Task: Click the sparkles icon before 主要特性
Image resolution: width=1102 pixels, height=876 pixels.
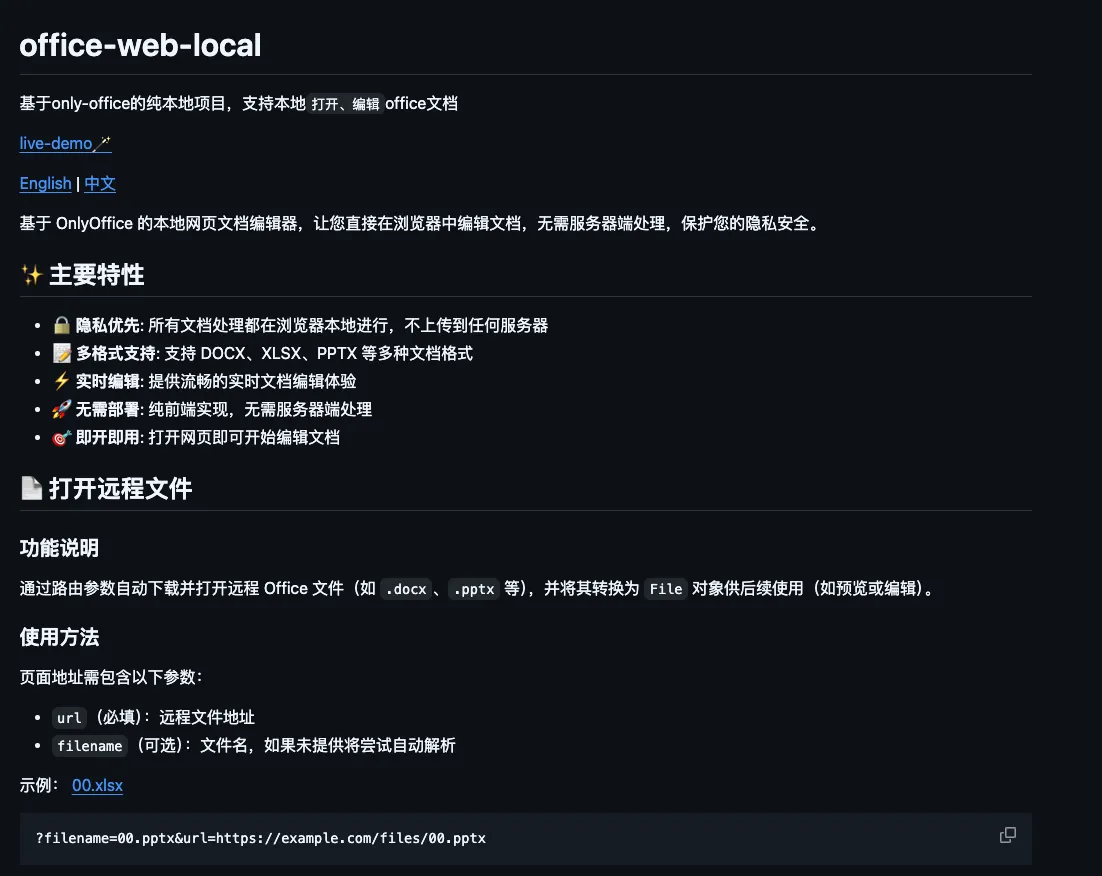Action: [32, 275]
